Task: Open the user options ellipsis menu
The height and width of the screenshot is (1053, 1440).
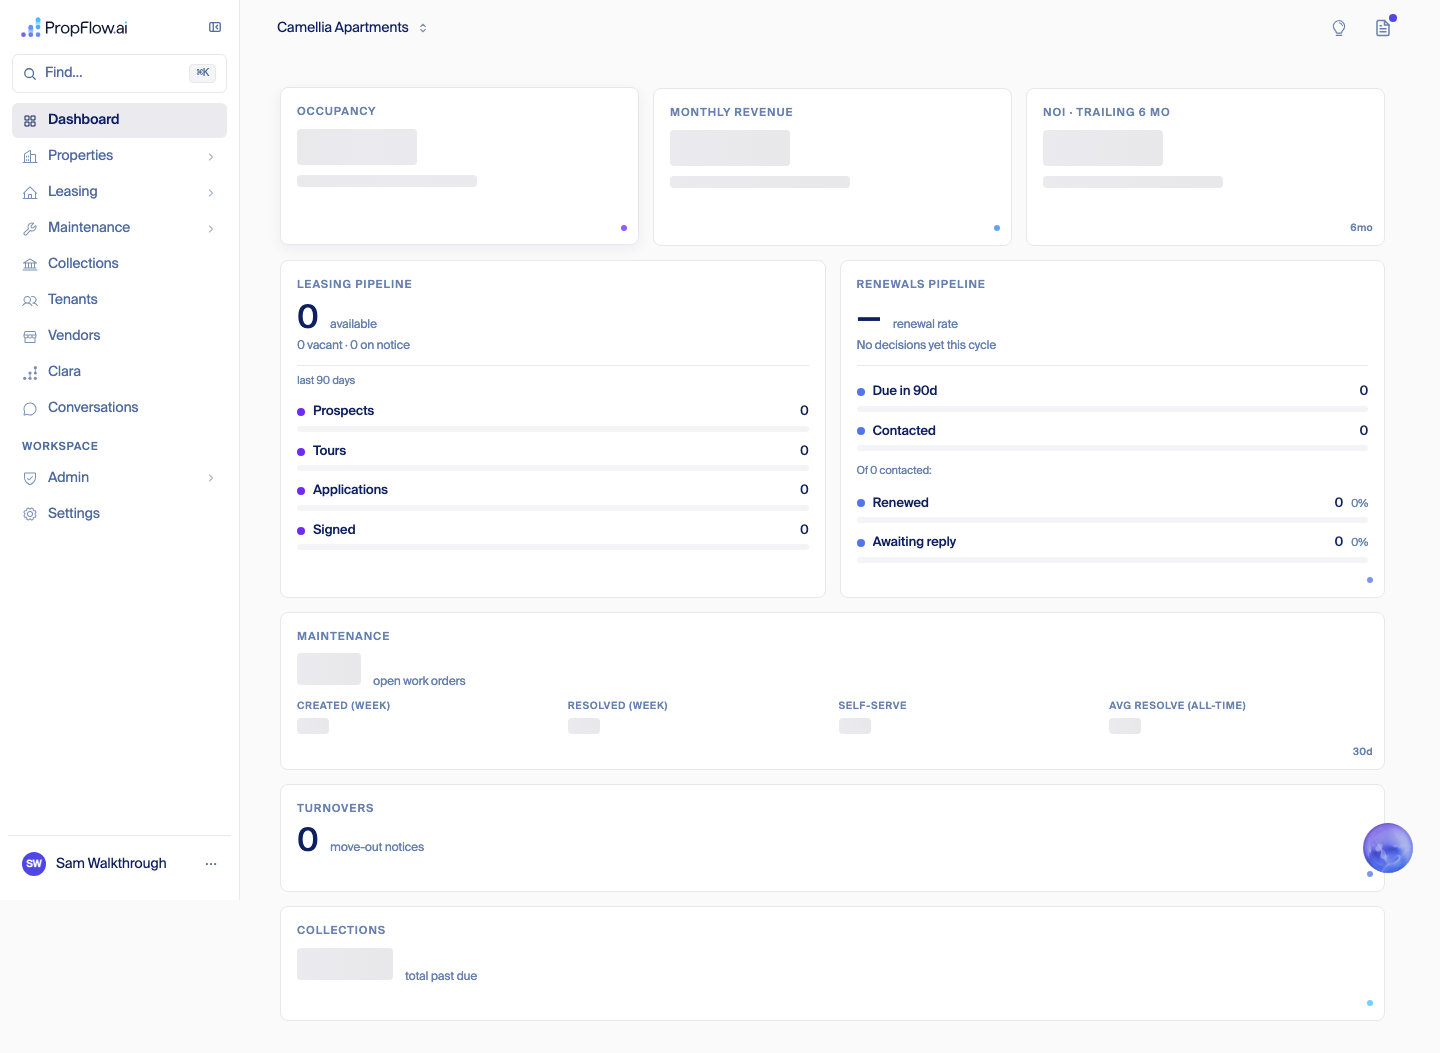Action: point(211,864)
